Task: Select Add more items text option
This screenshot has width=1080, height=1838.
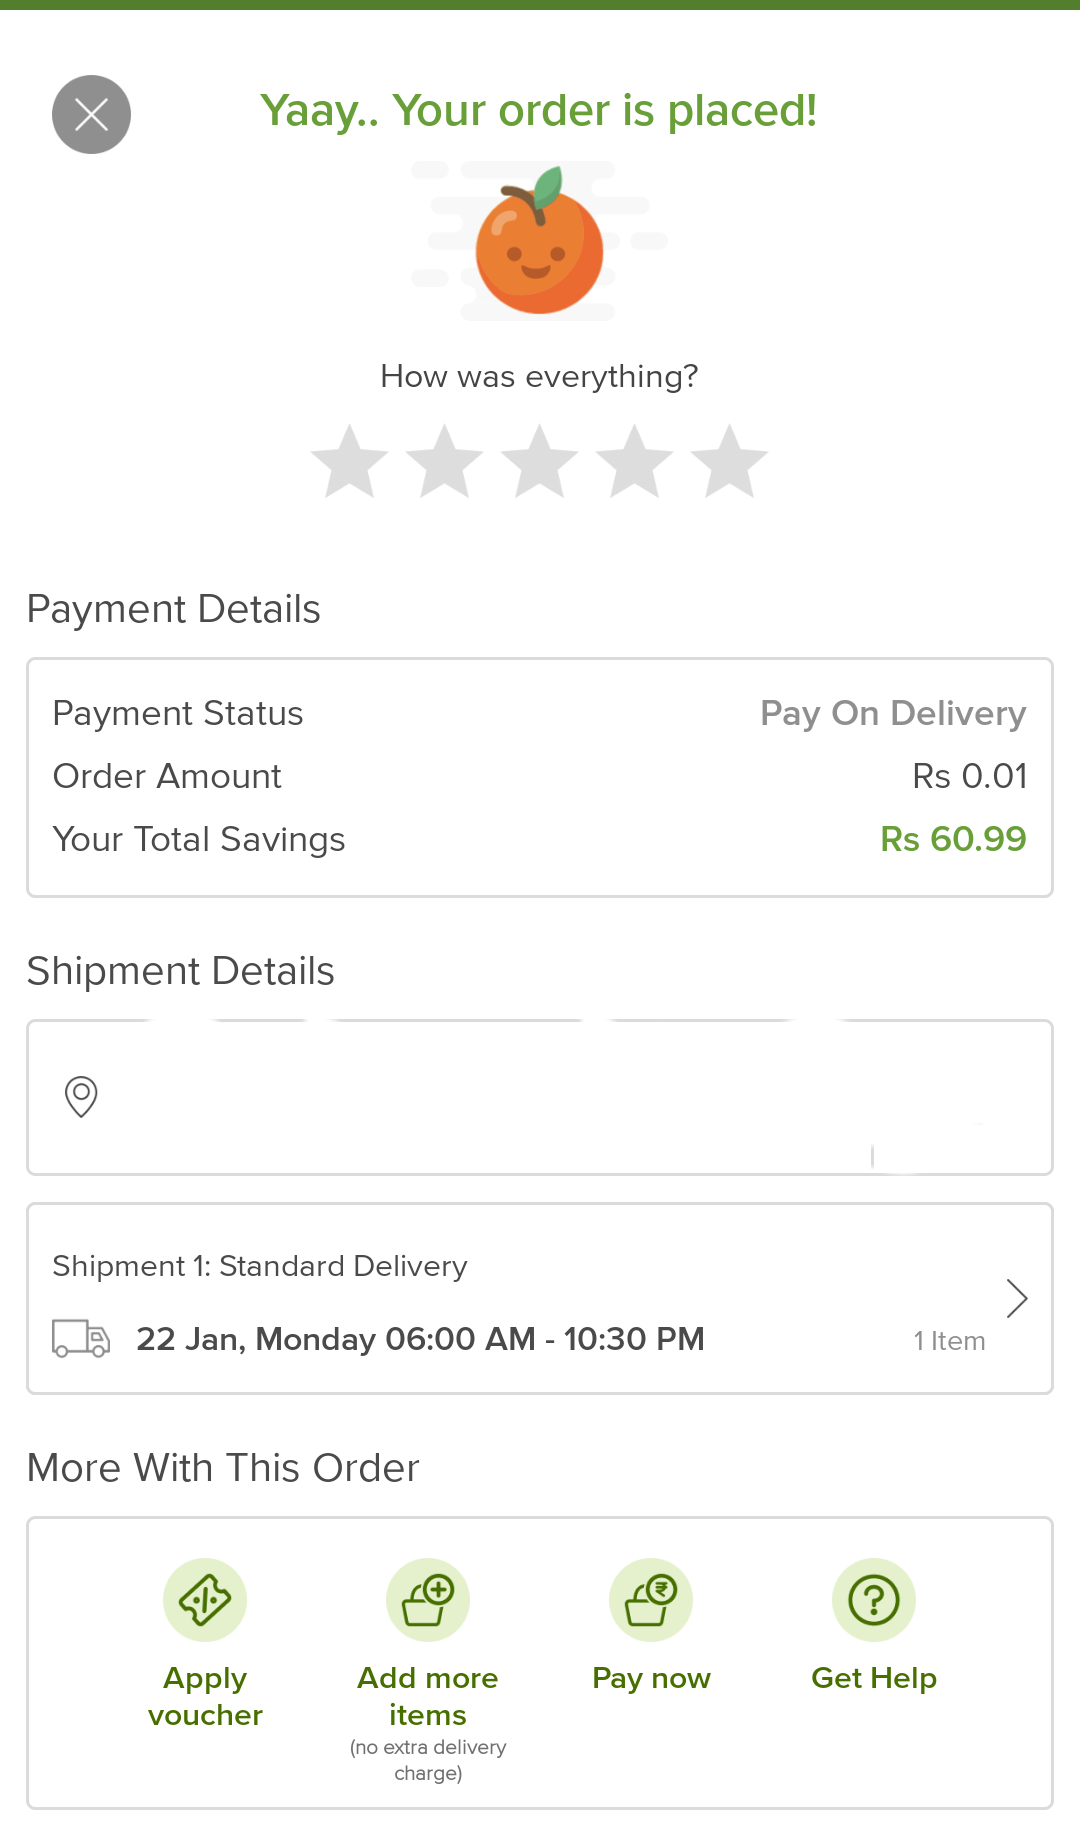Action: [428, 1696]
